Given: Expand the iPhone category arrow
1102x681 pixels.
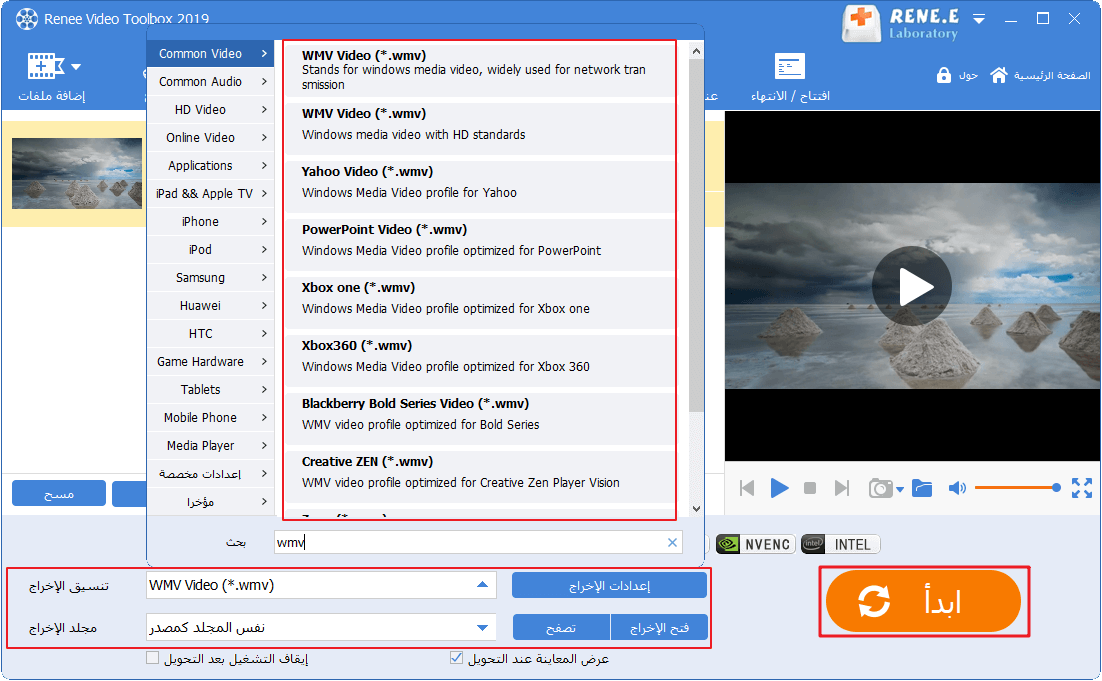Looking at the screenshot, I should (x=264, y=221).
